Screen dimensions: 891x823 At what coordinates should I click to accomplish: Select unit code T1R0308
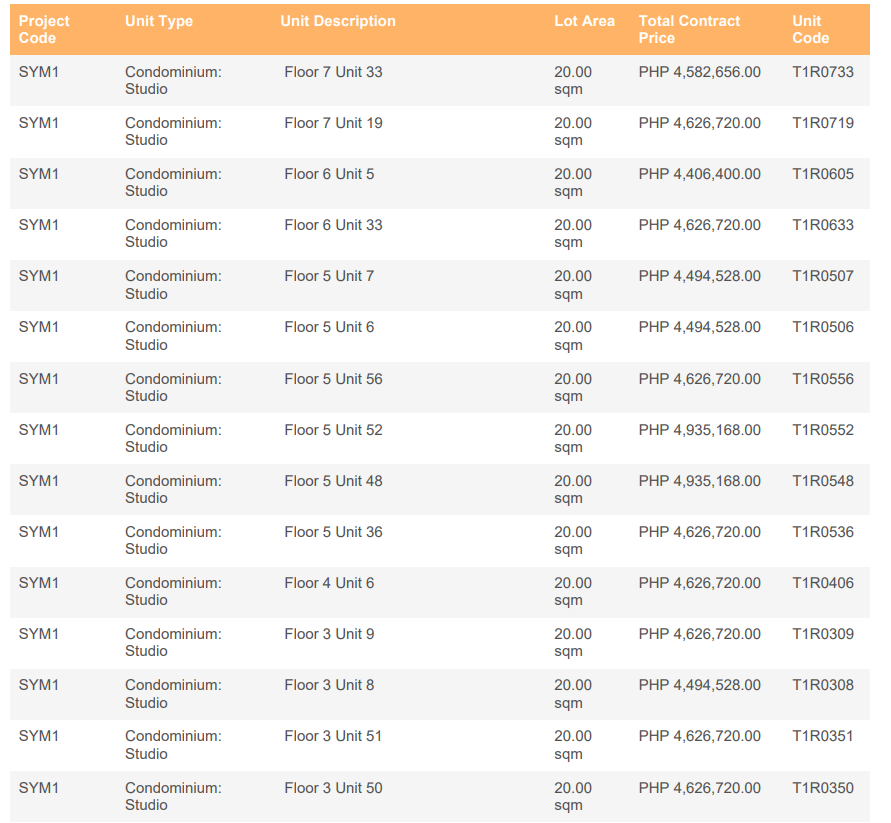coord(822,685)
